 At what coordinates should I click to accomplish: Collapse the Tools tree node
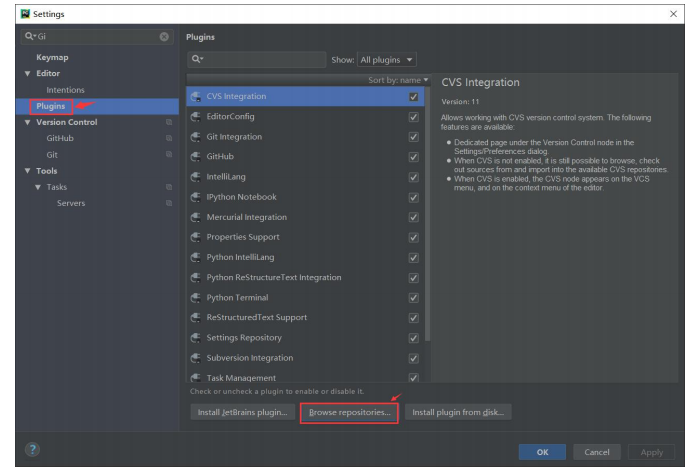(x=28, y=171)
